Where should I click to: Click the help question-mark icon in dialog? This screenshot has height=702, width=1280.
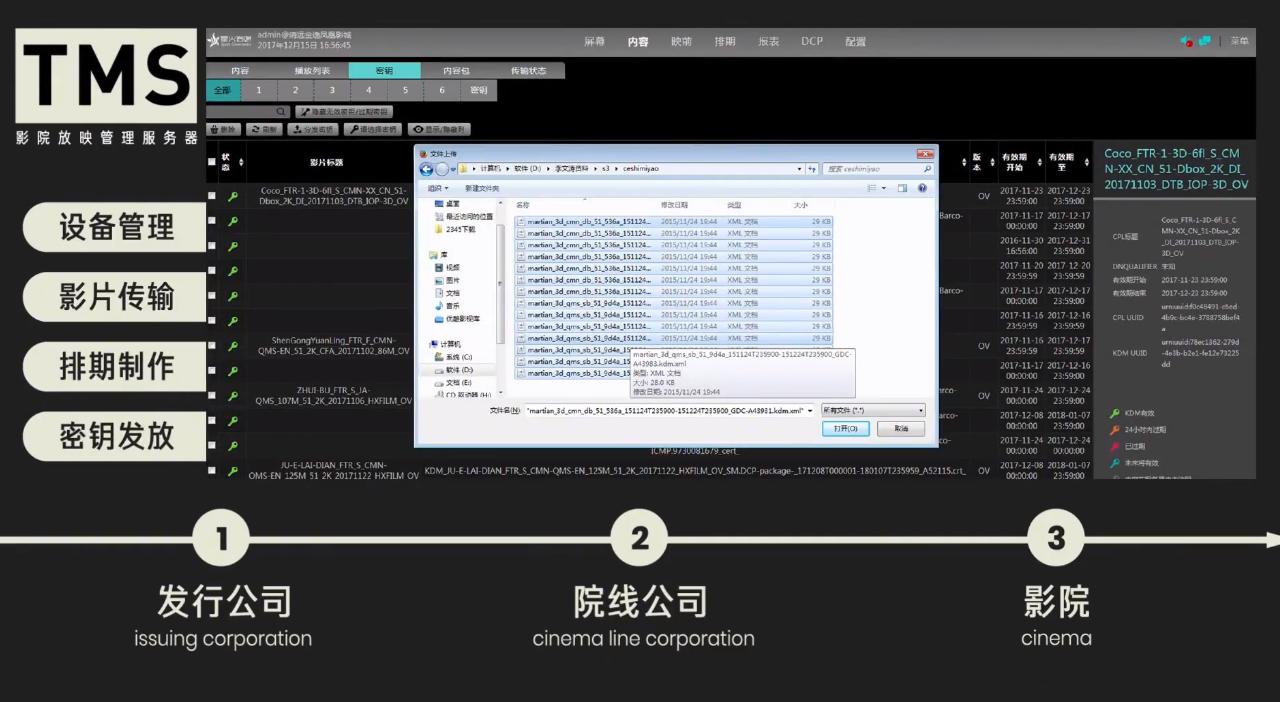pos(922,188)
